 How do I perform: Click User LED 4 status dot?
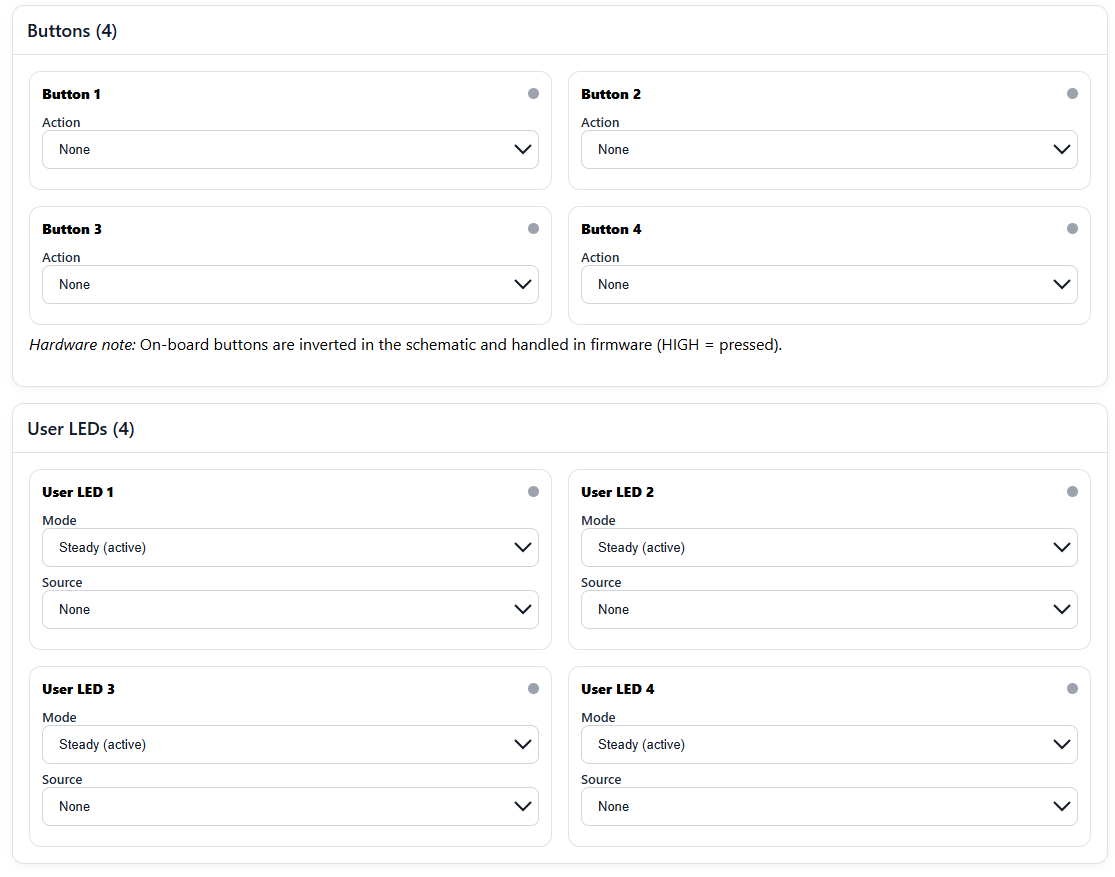[x=1072, y=689]
